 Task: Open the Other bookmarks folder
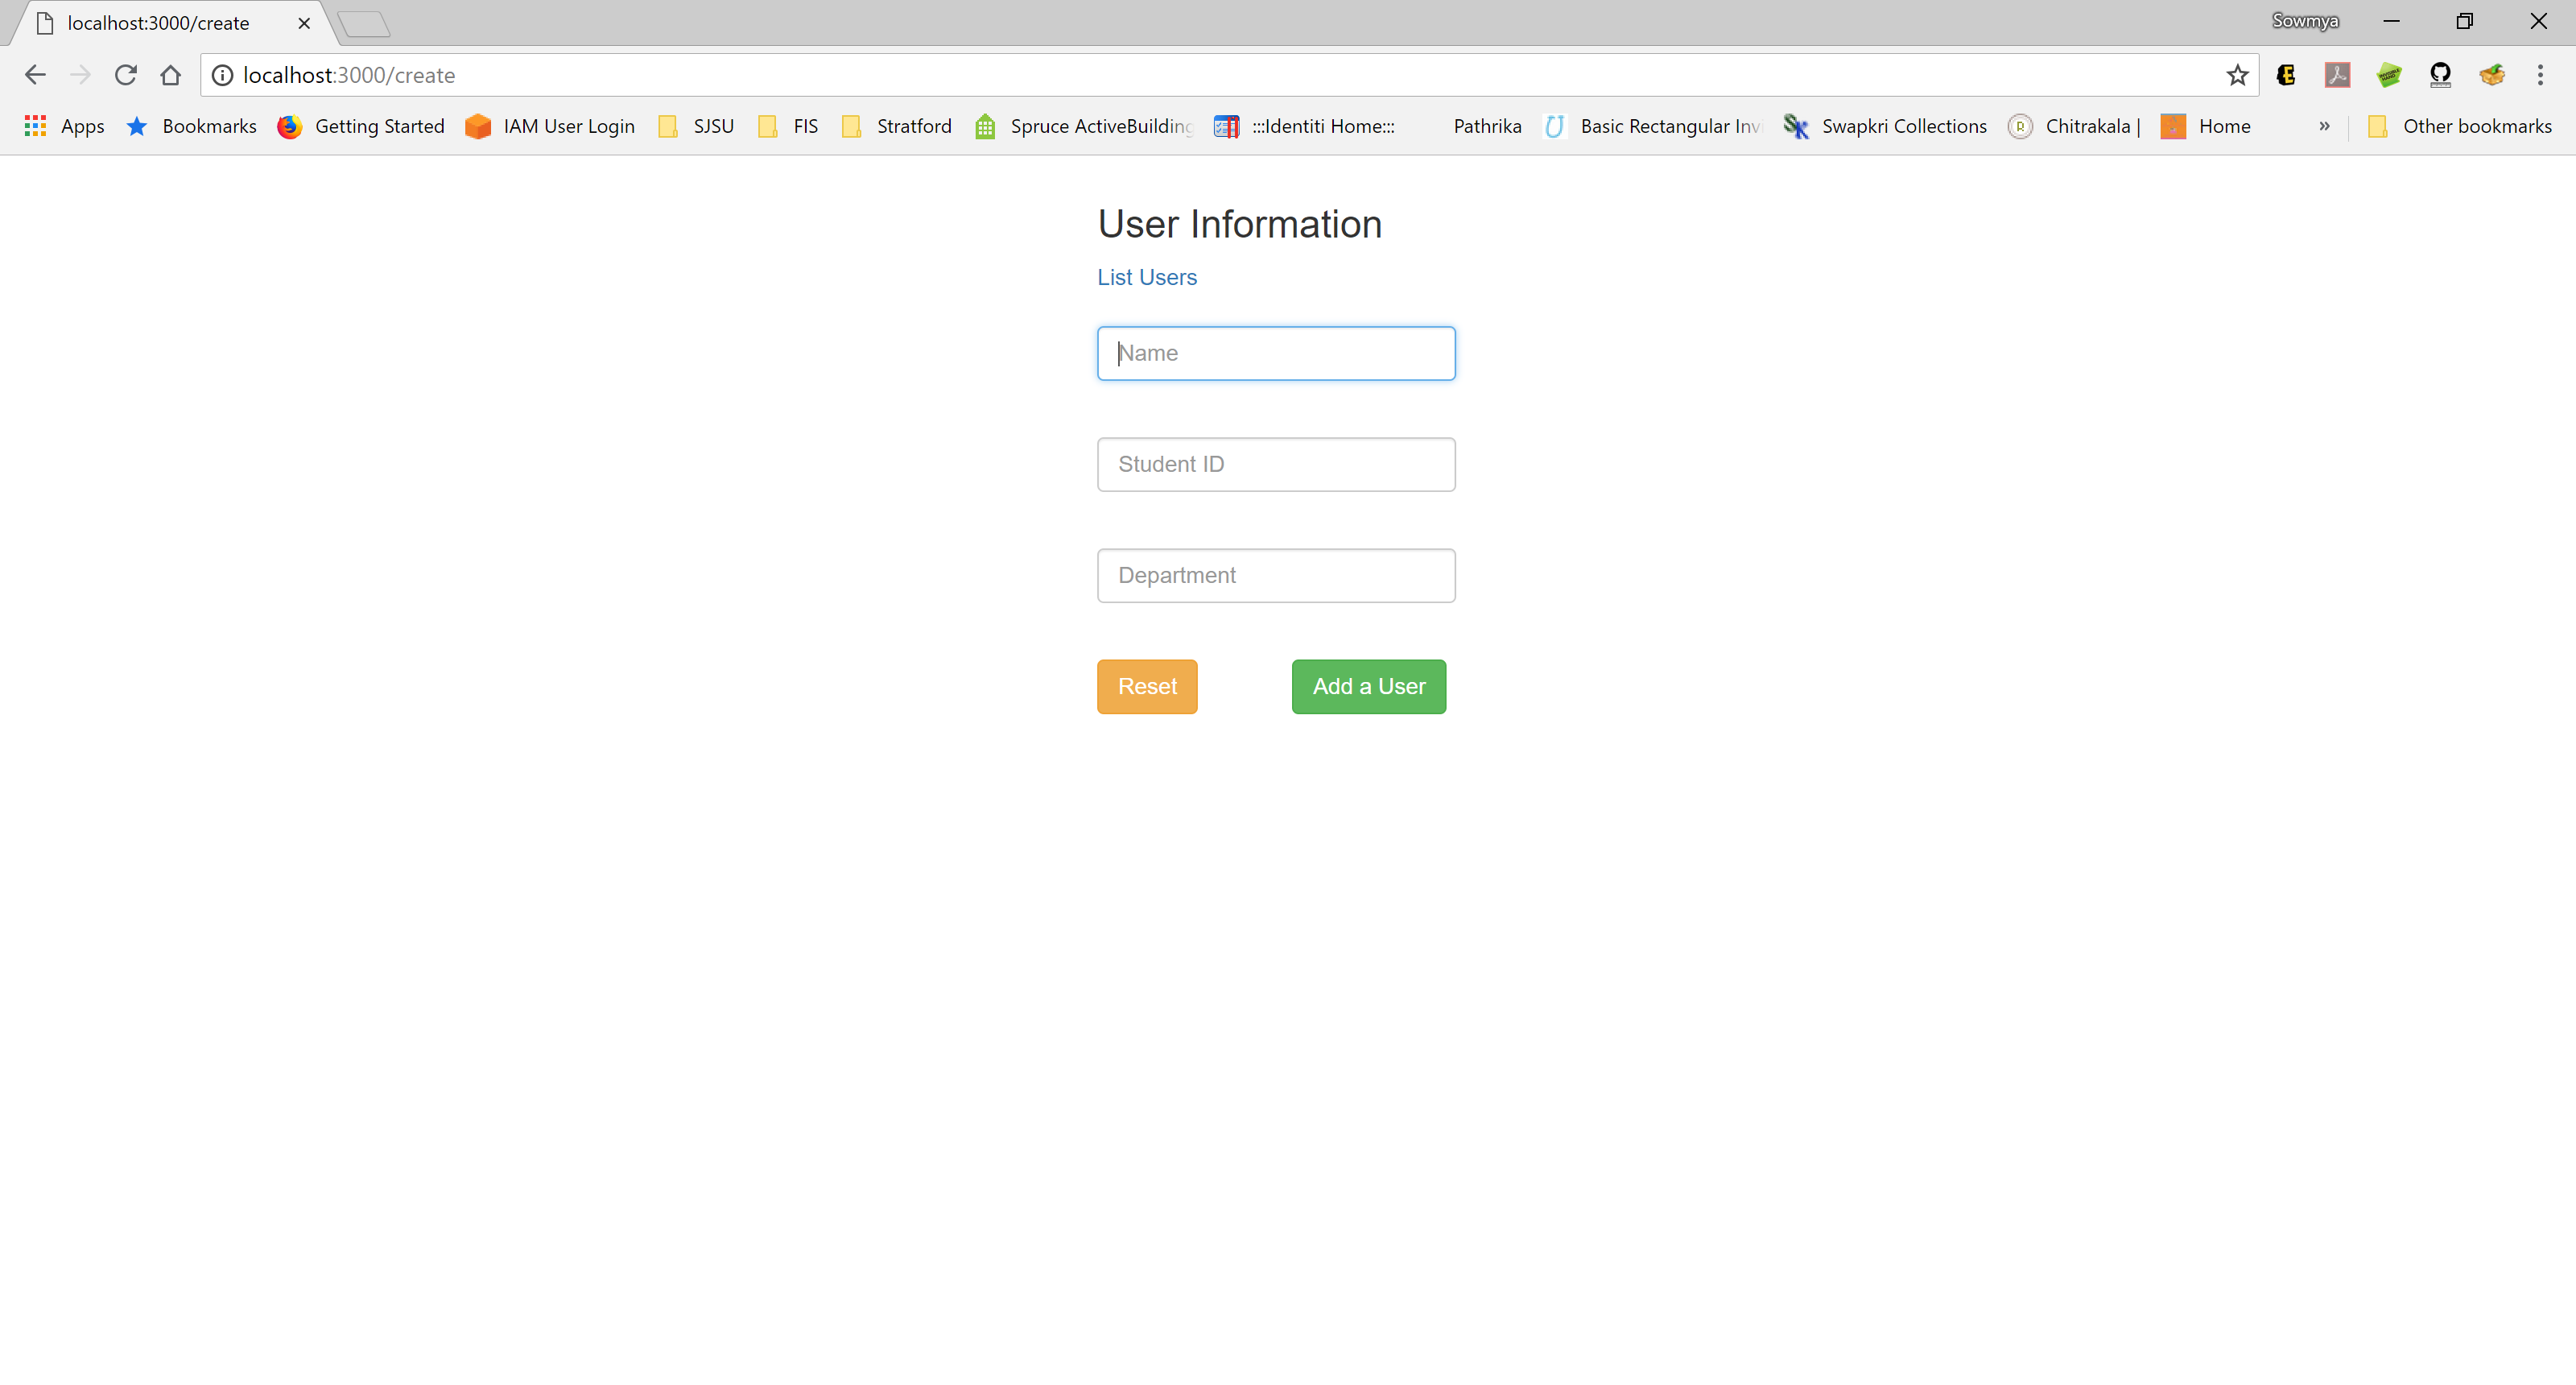click(2460, 126)
